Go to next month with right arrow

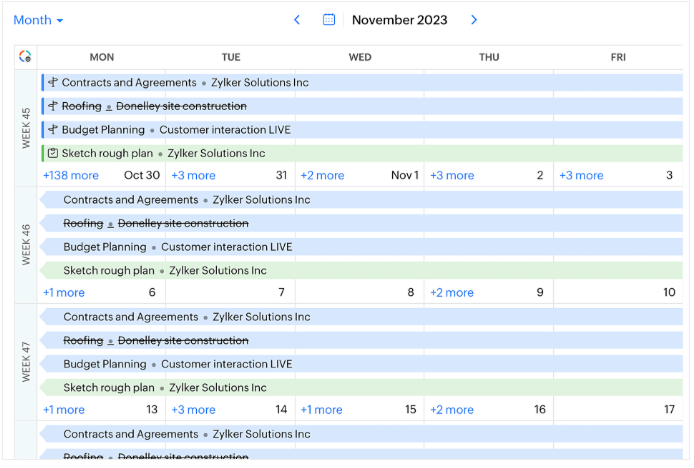(474, 20)
